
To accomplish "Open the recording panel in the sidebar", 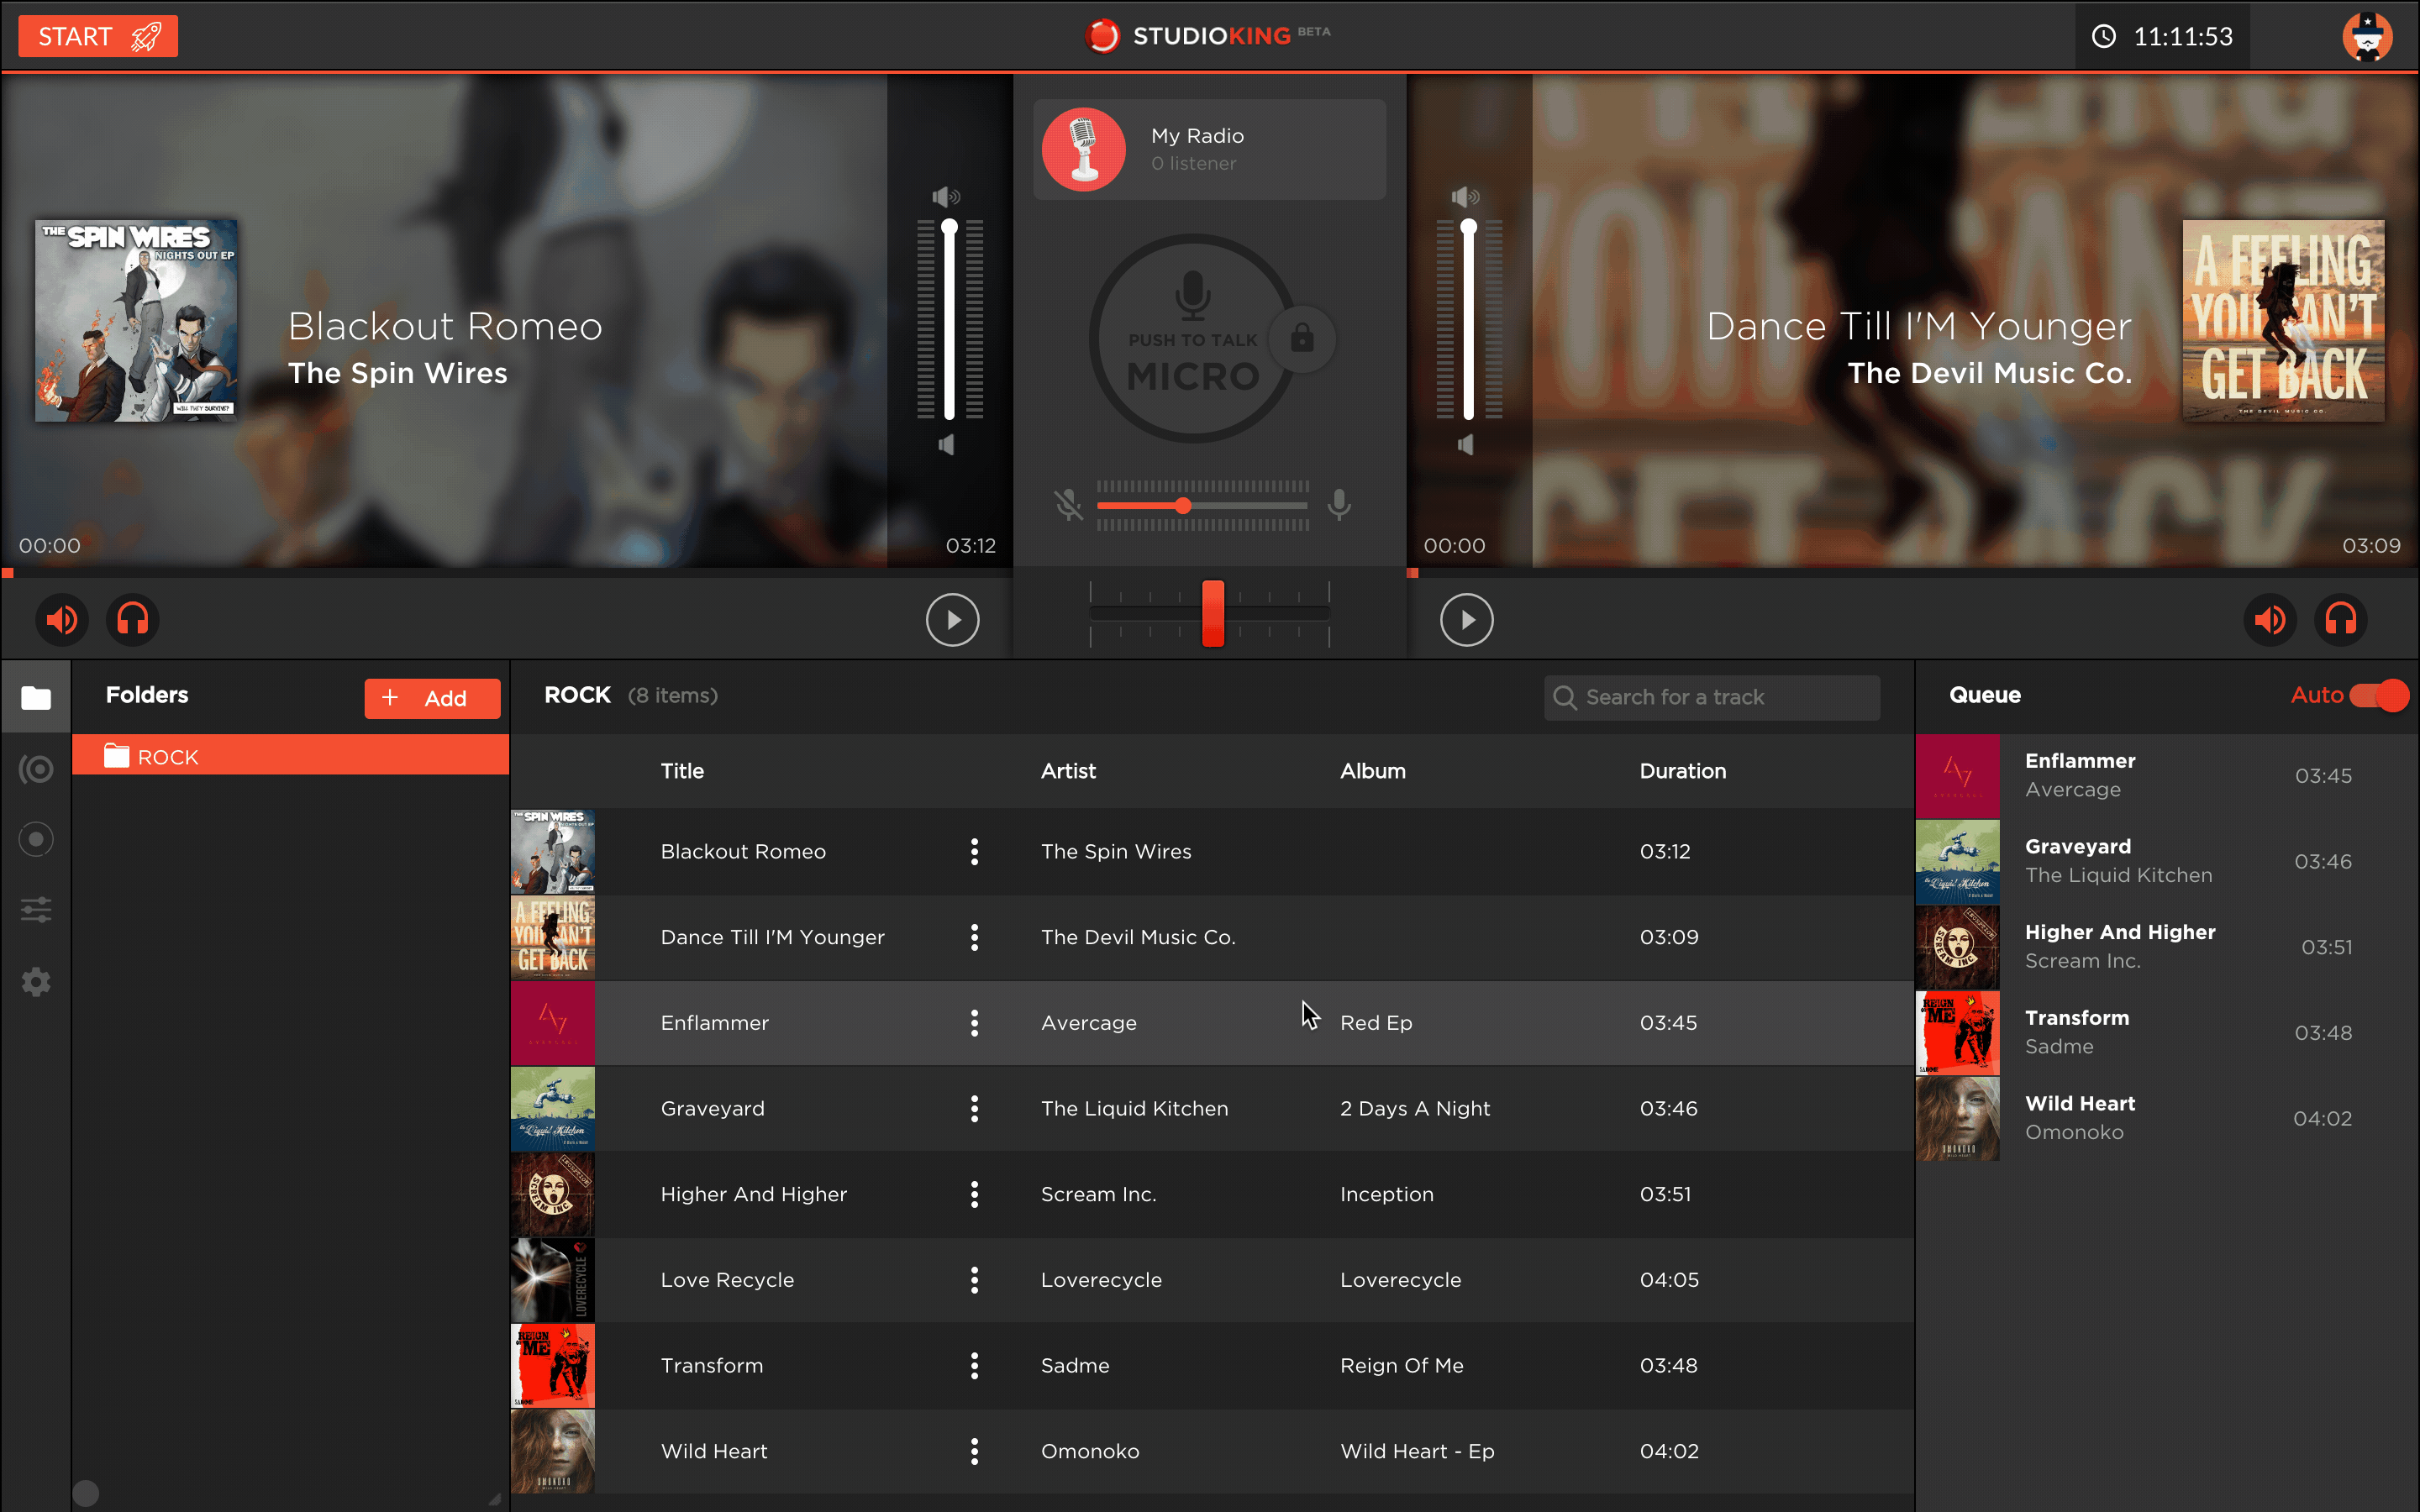I will [x=36, y=839].
